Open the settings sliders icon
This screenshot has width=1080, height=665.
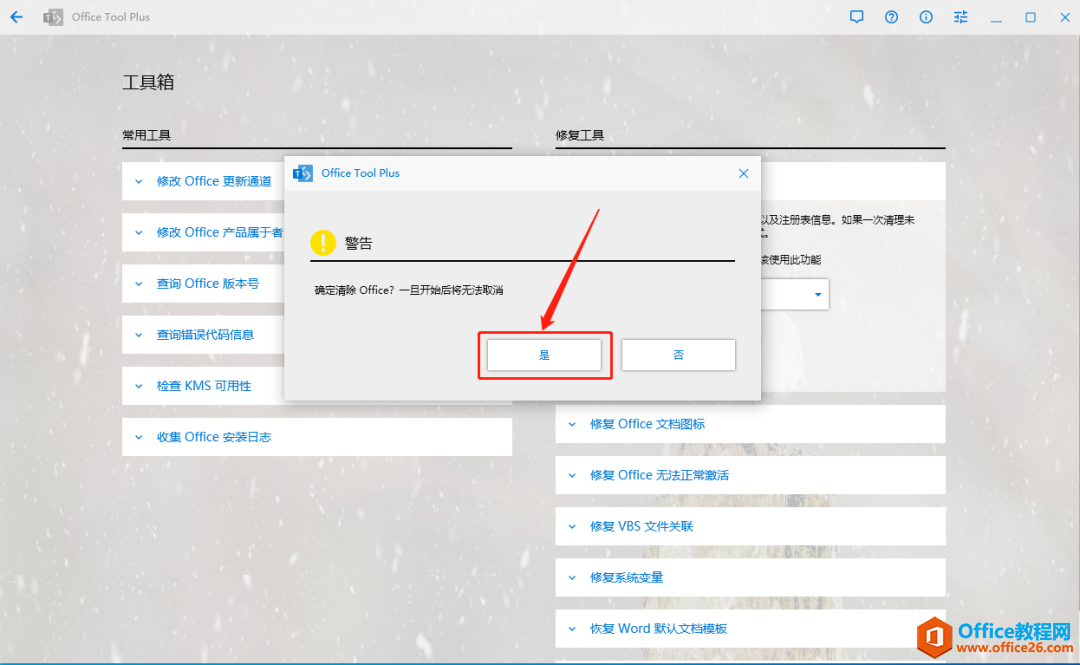pyautogui.click(x=960, y=17)
